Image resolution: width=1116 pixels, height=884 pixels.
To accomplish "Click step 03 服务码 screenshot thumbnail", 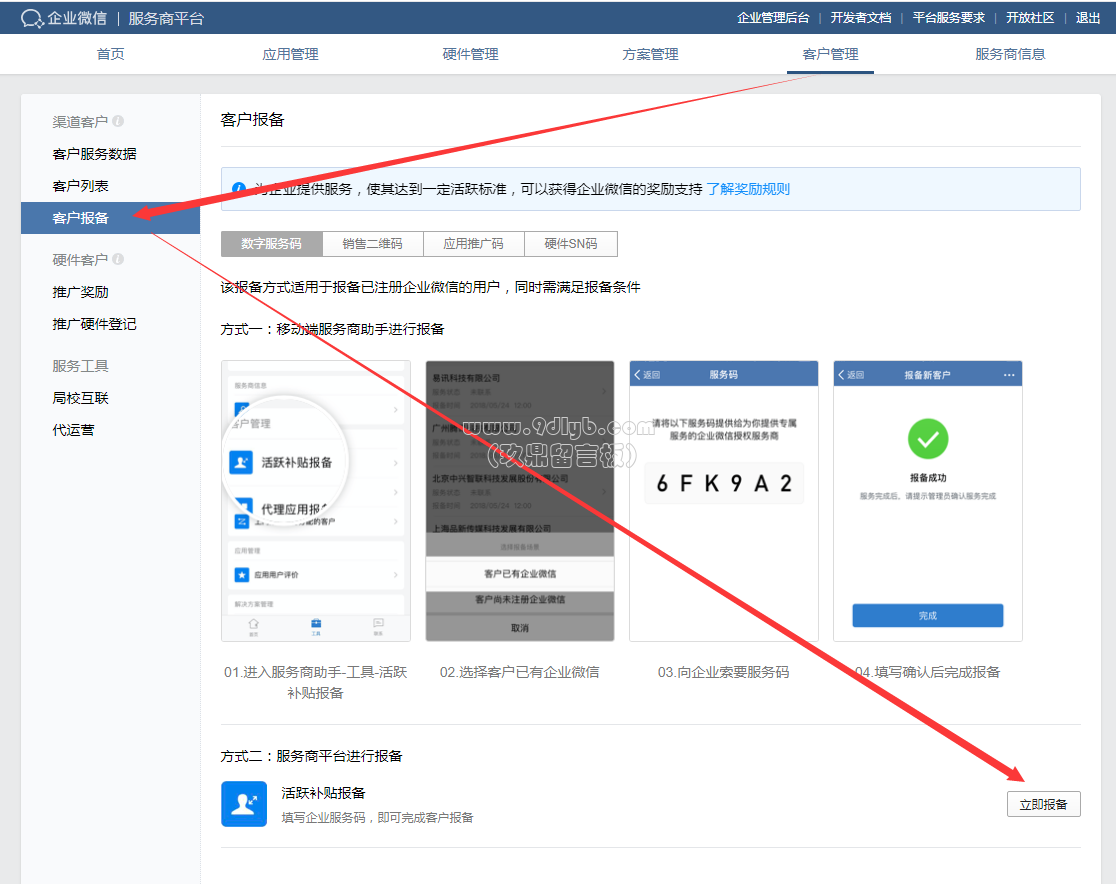I will 724,501.
